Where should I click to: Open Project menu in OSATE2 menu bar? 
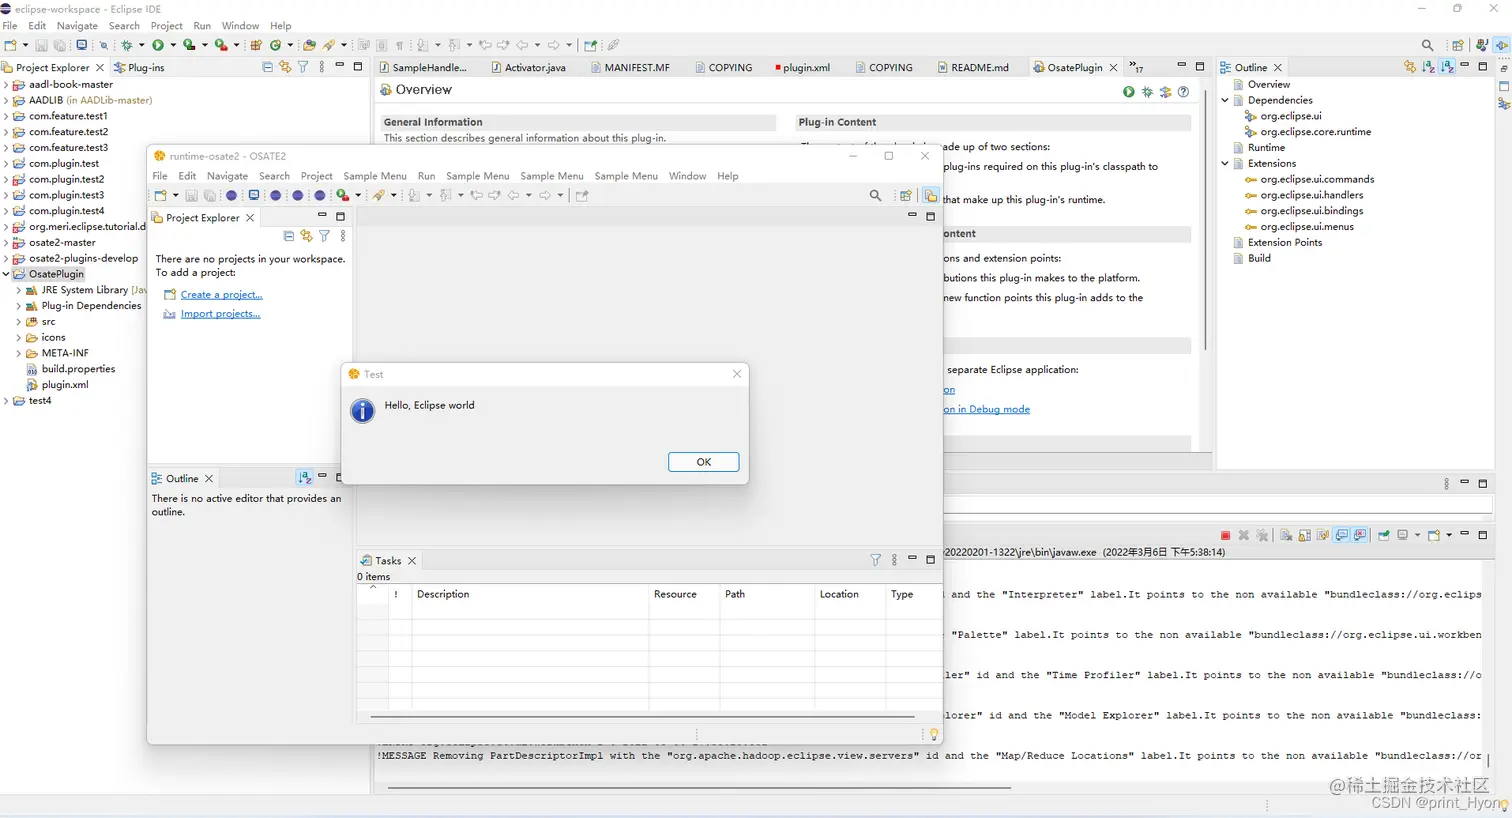click(x=316, y=176)
